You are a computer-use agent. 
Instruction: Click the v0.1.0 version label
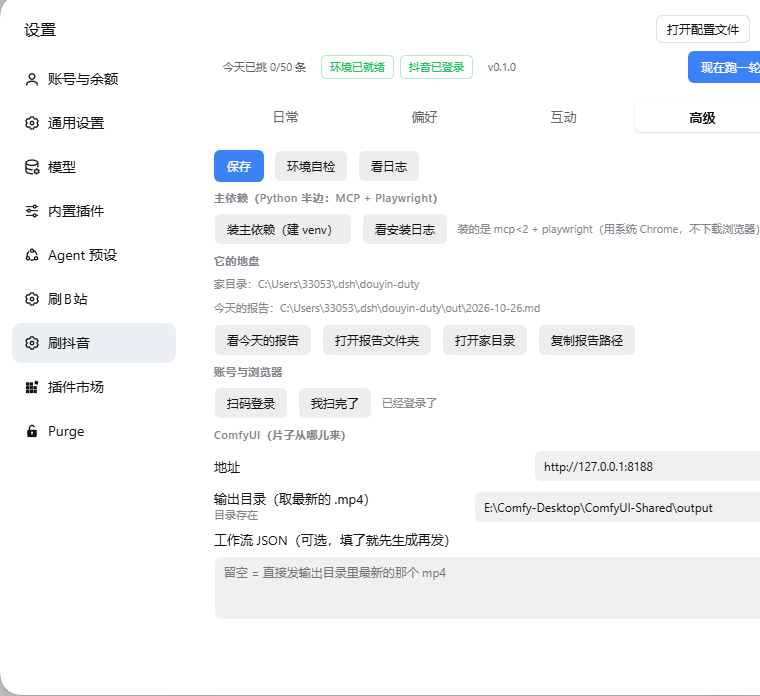pos(502,67)
